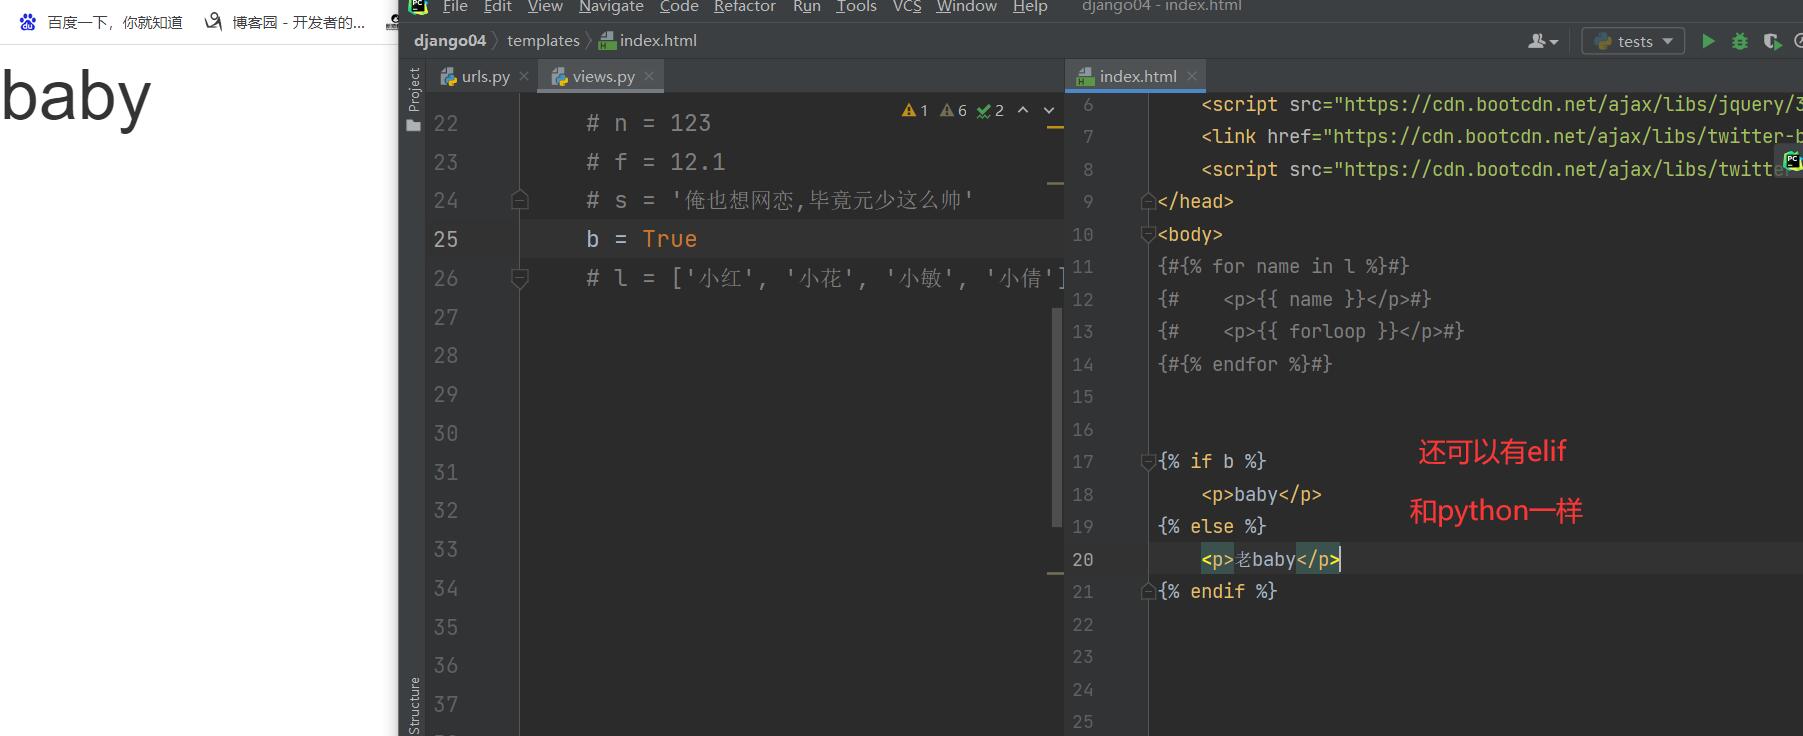Click the '# f = 12.1' comment line
Screen dimensions: 1803x736
pyautogui.click(x=655, y=162)
